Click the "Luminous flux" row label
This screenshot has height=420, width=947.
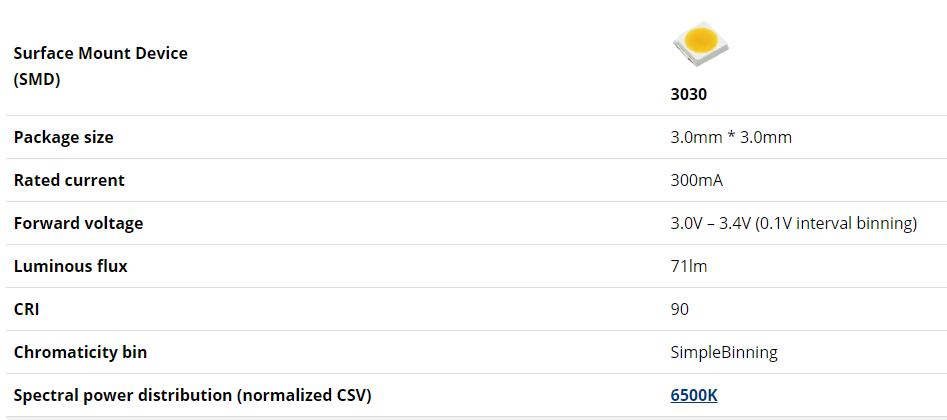70,266
